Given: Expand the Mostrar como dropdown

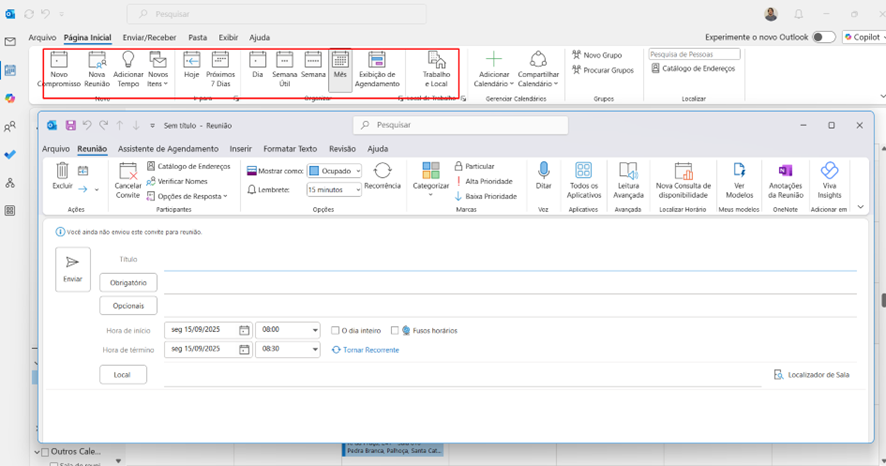Looking at the screenshot, I should point(357,171).
